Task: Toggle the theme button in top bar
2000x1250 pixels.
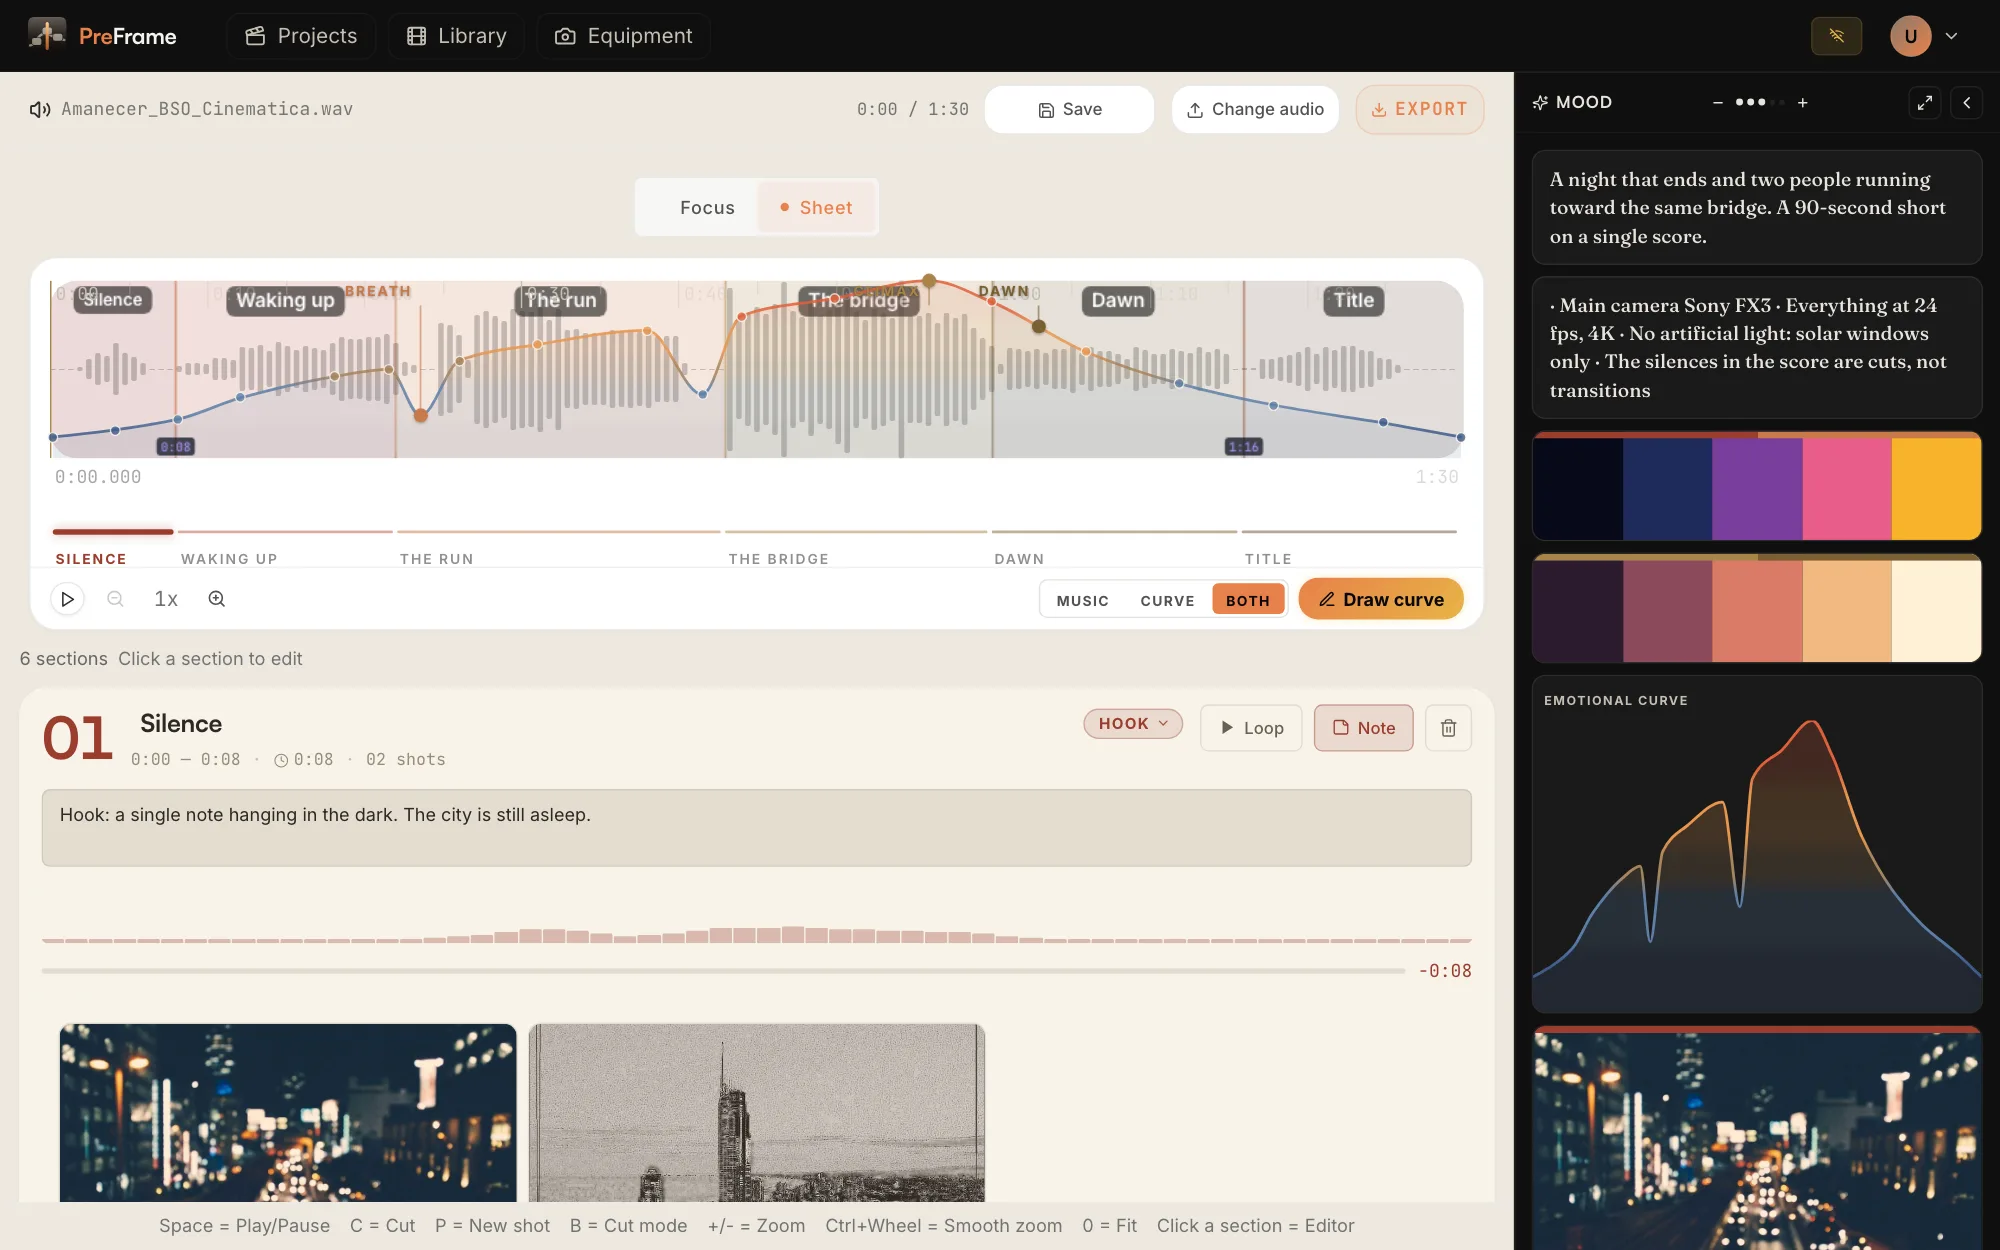Action: (1836, 36)
